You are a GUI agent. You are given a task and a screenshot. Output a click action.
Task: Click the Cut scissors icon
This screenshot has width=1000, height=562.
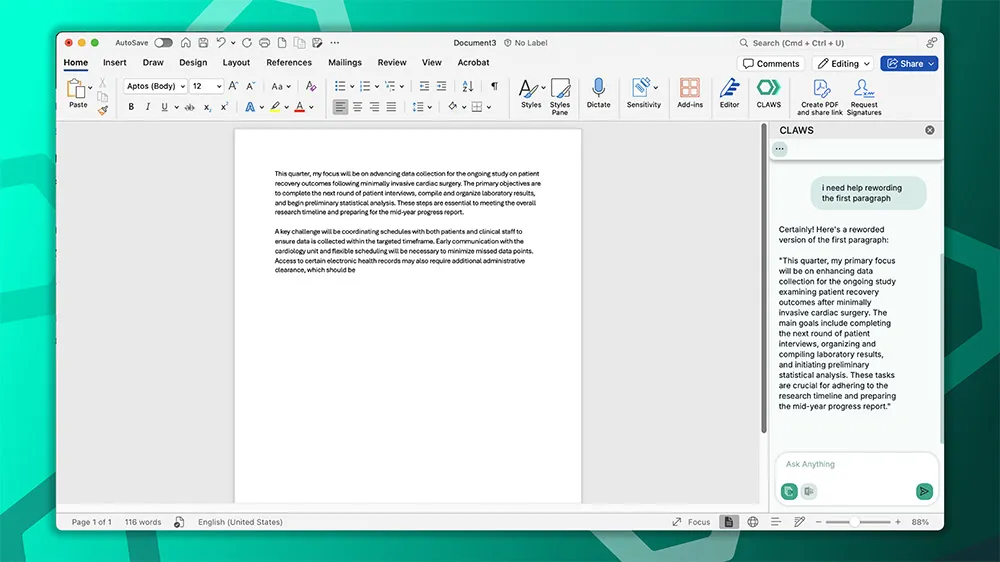[x=102, y=84]
